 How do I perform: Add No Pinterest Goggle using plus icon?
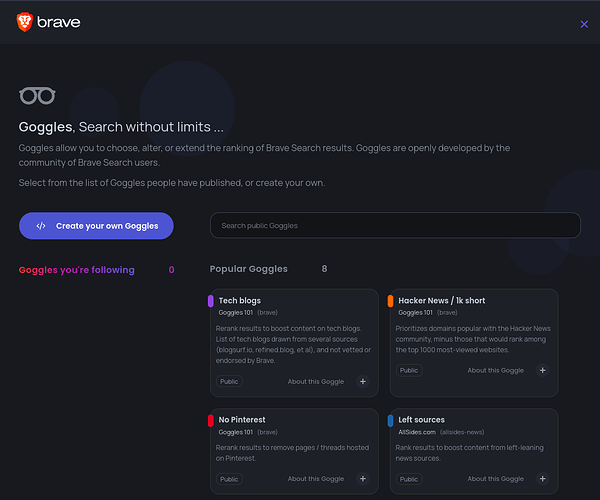tap(363, 479)
